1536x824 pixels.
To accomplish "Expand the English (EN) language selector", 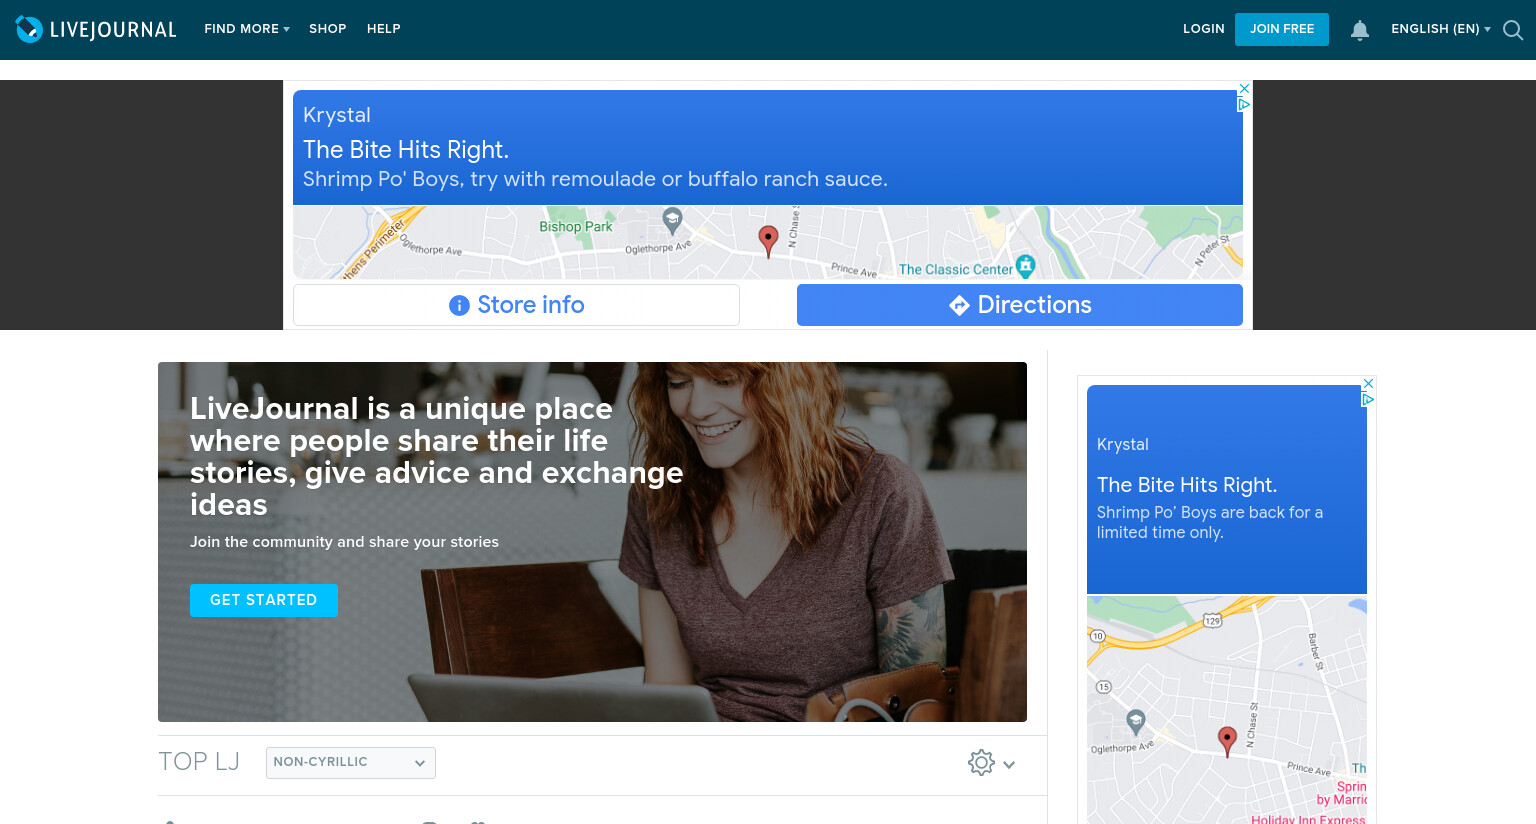I will point(1441,29).
